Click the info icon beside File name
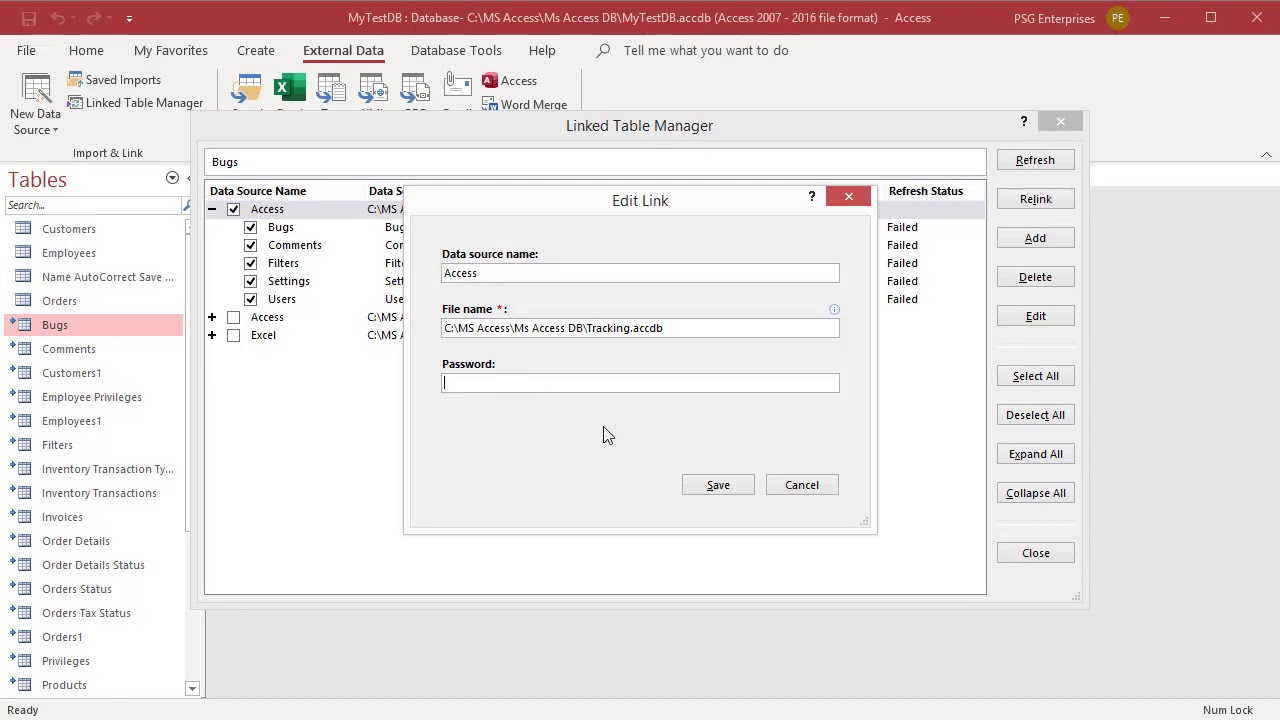The width and height of the screenshot is (1280, 720). [834, 310]
